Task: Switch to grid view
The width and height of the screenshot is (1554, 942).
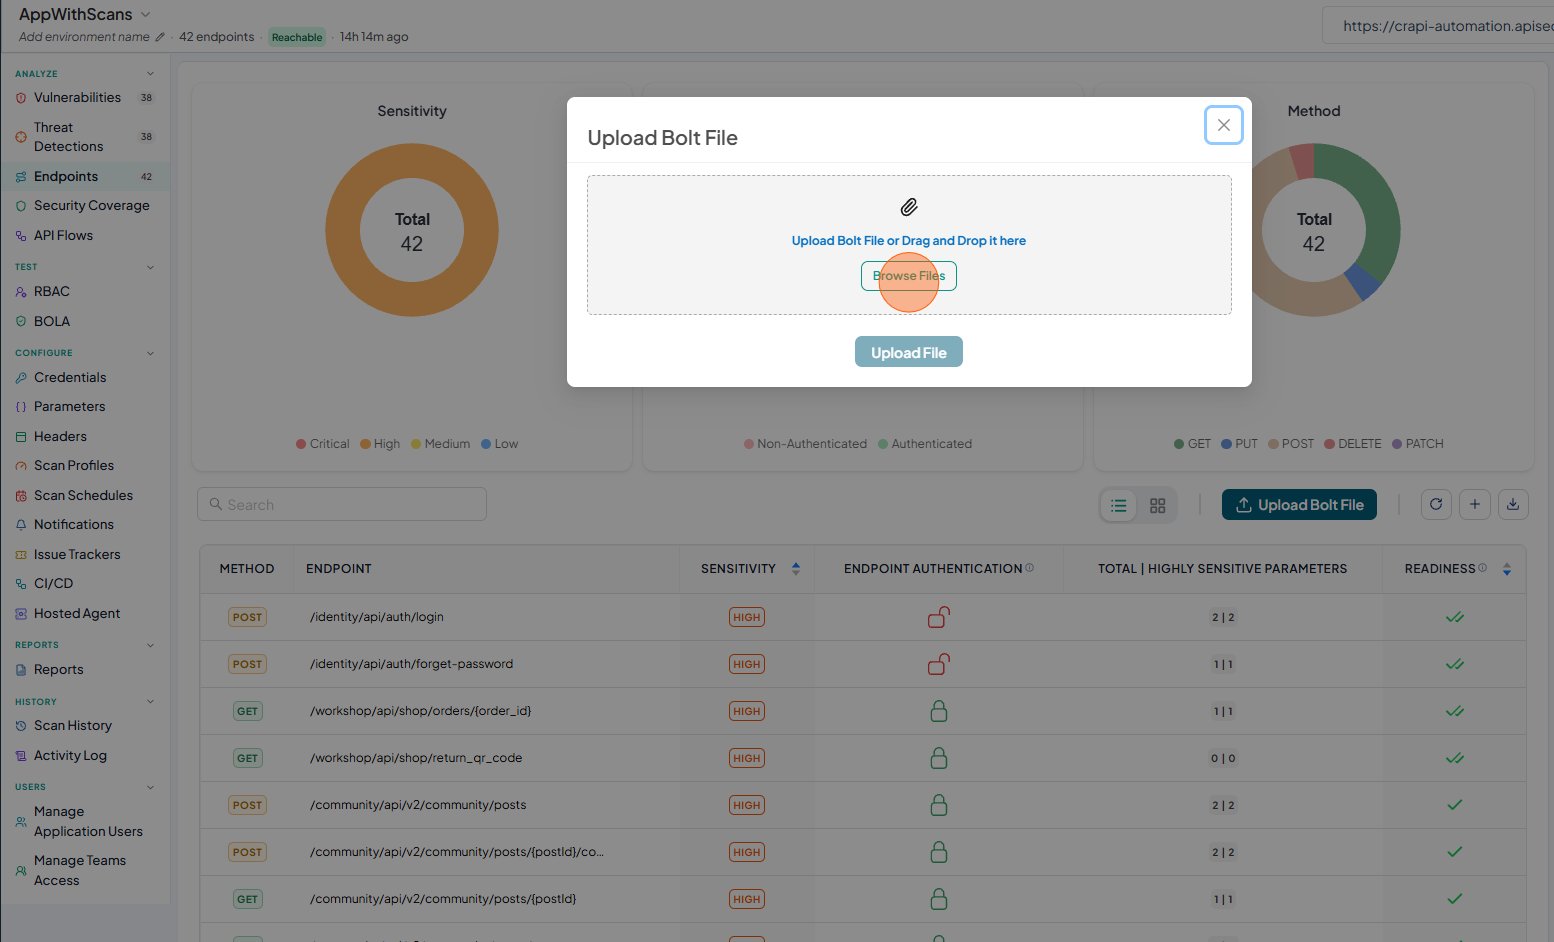Action: pyautogui.click(x=1158, y=506)
